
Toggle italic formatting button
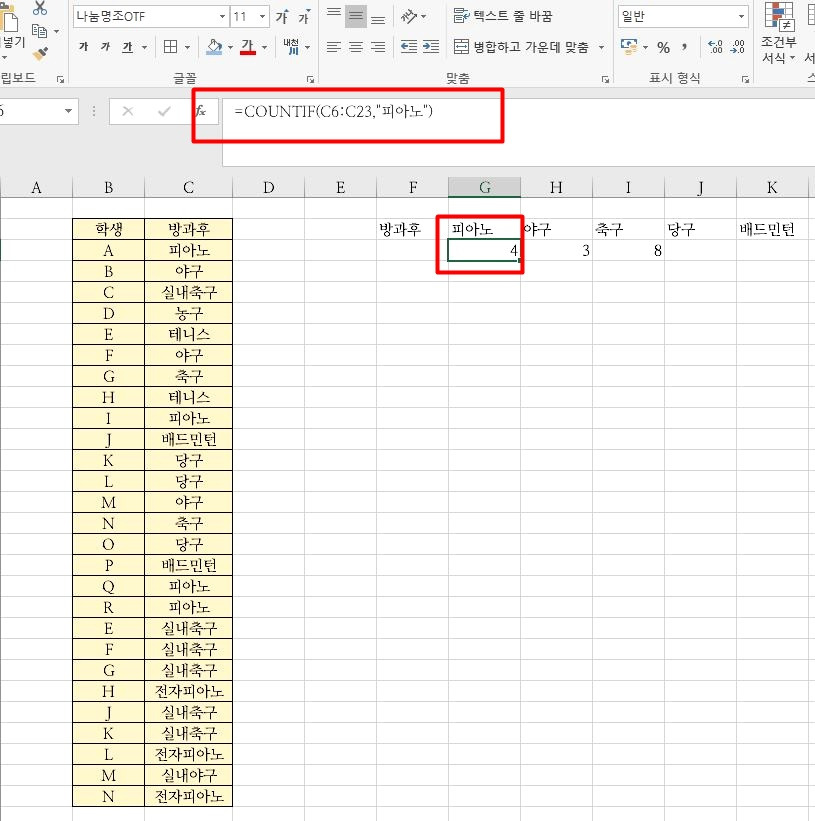[x=106, y=47]
